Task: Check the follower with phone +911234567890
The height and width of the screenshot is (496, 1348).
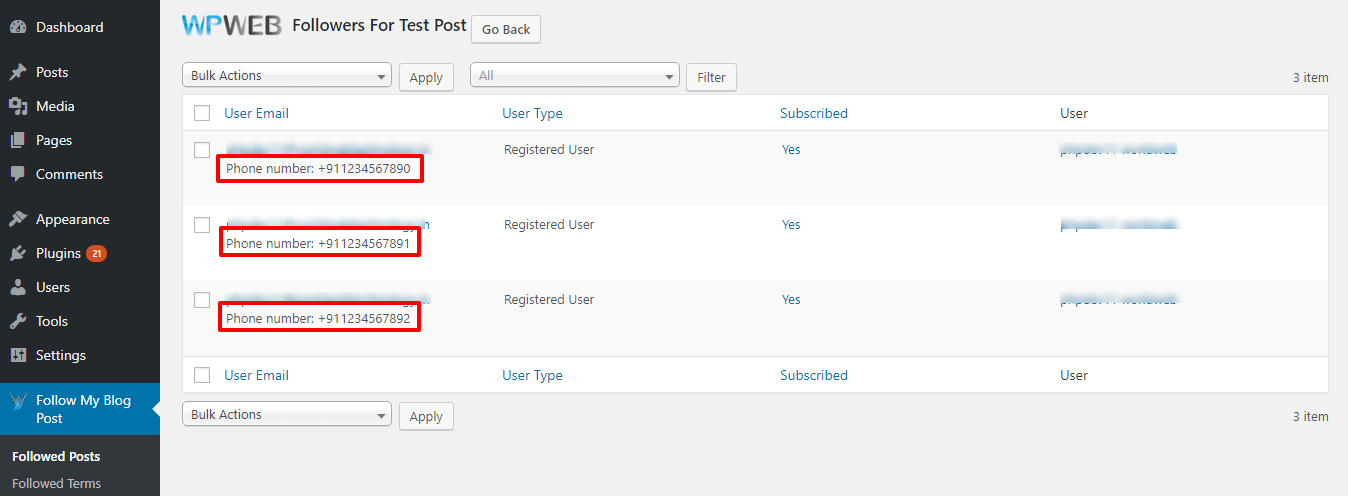Action: click(202, 150)
